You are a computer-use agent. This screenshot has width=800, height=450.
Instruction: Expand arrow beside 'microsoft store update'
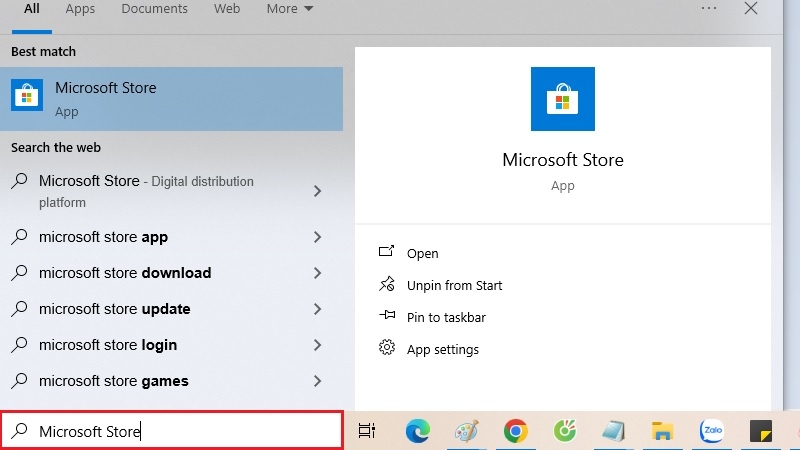[317, 309]
